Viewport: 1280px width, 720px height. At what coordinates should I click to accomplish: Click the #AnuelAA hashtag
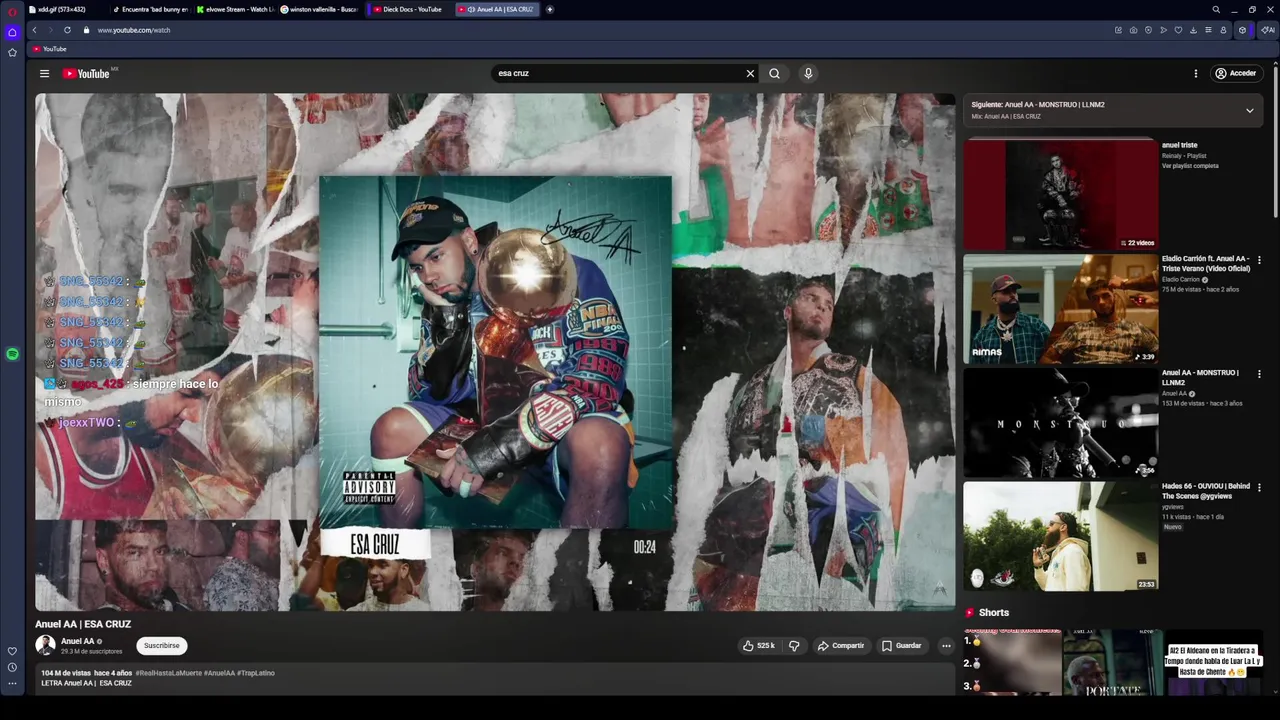(219, 673)
